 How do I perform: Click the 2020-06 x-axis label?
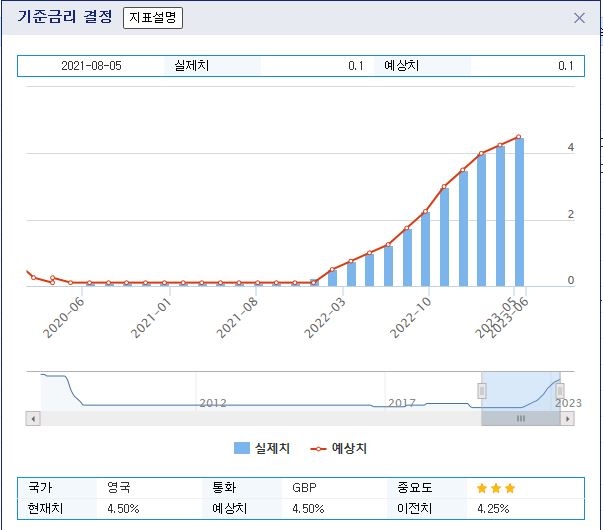pyautogui.click(x=63, y=317)
